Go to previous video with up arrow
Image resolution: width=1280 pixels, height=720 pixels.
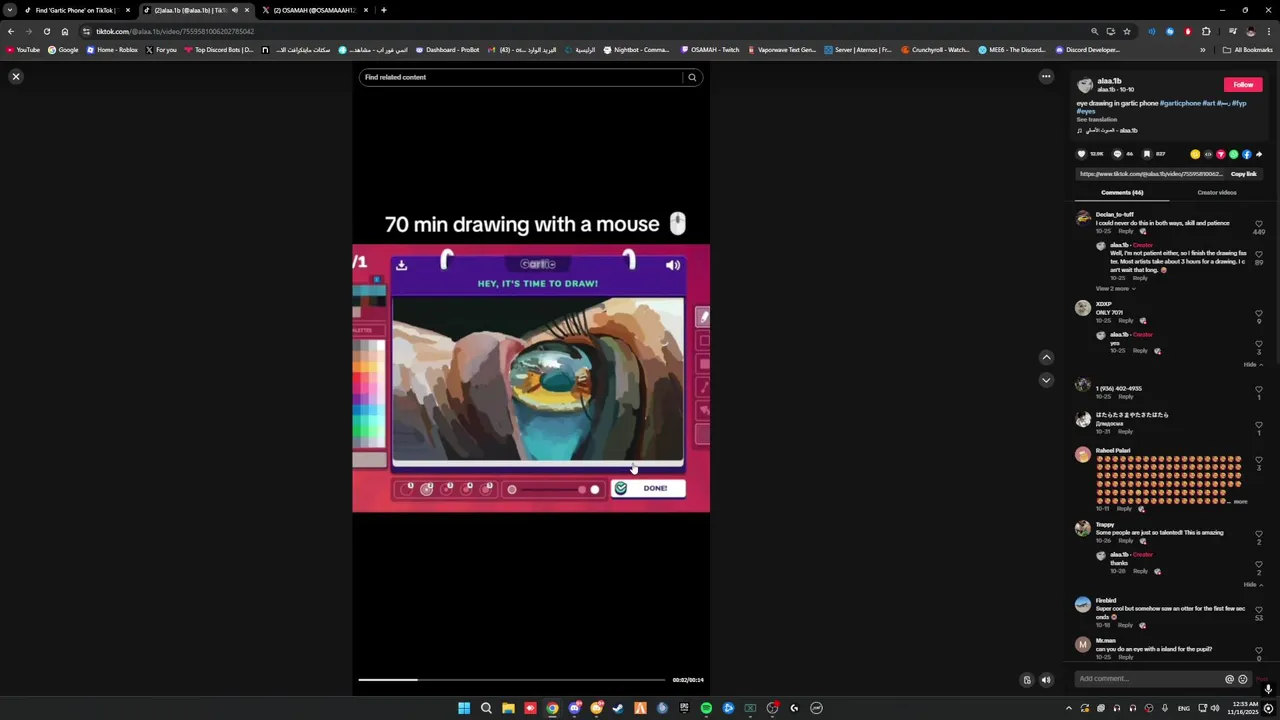(1046, 357)
